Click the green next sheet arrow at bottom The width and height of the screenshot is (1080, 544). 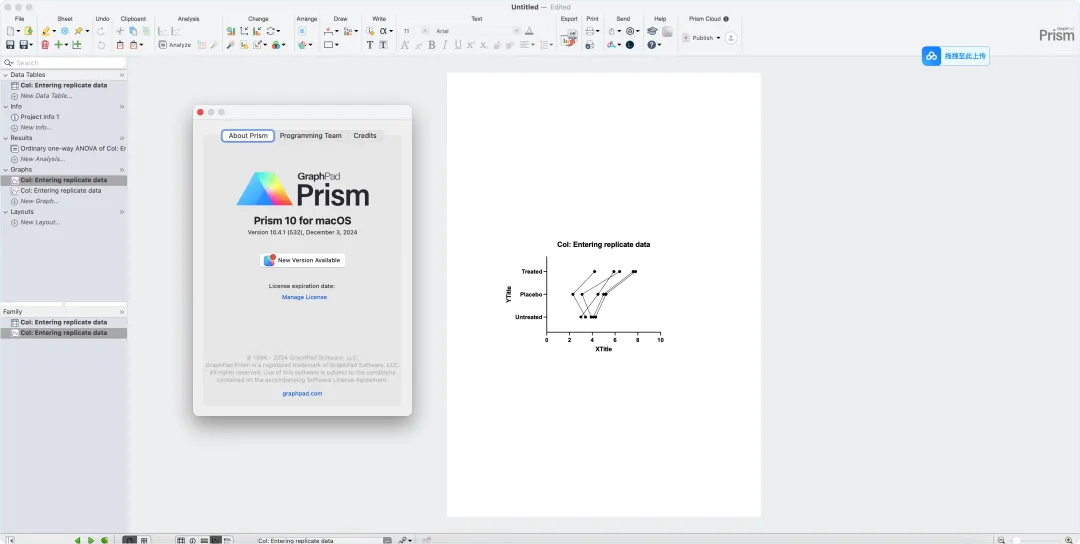pyautogui.click(x=91, y=541)
